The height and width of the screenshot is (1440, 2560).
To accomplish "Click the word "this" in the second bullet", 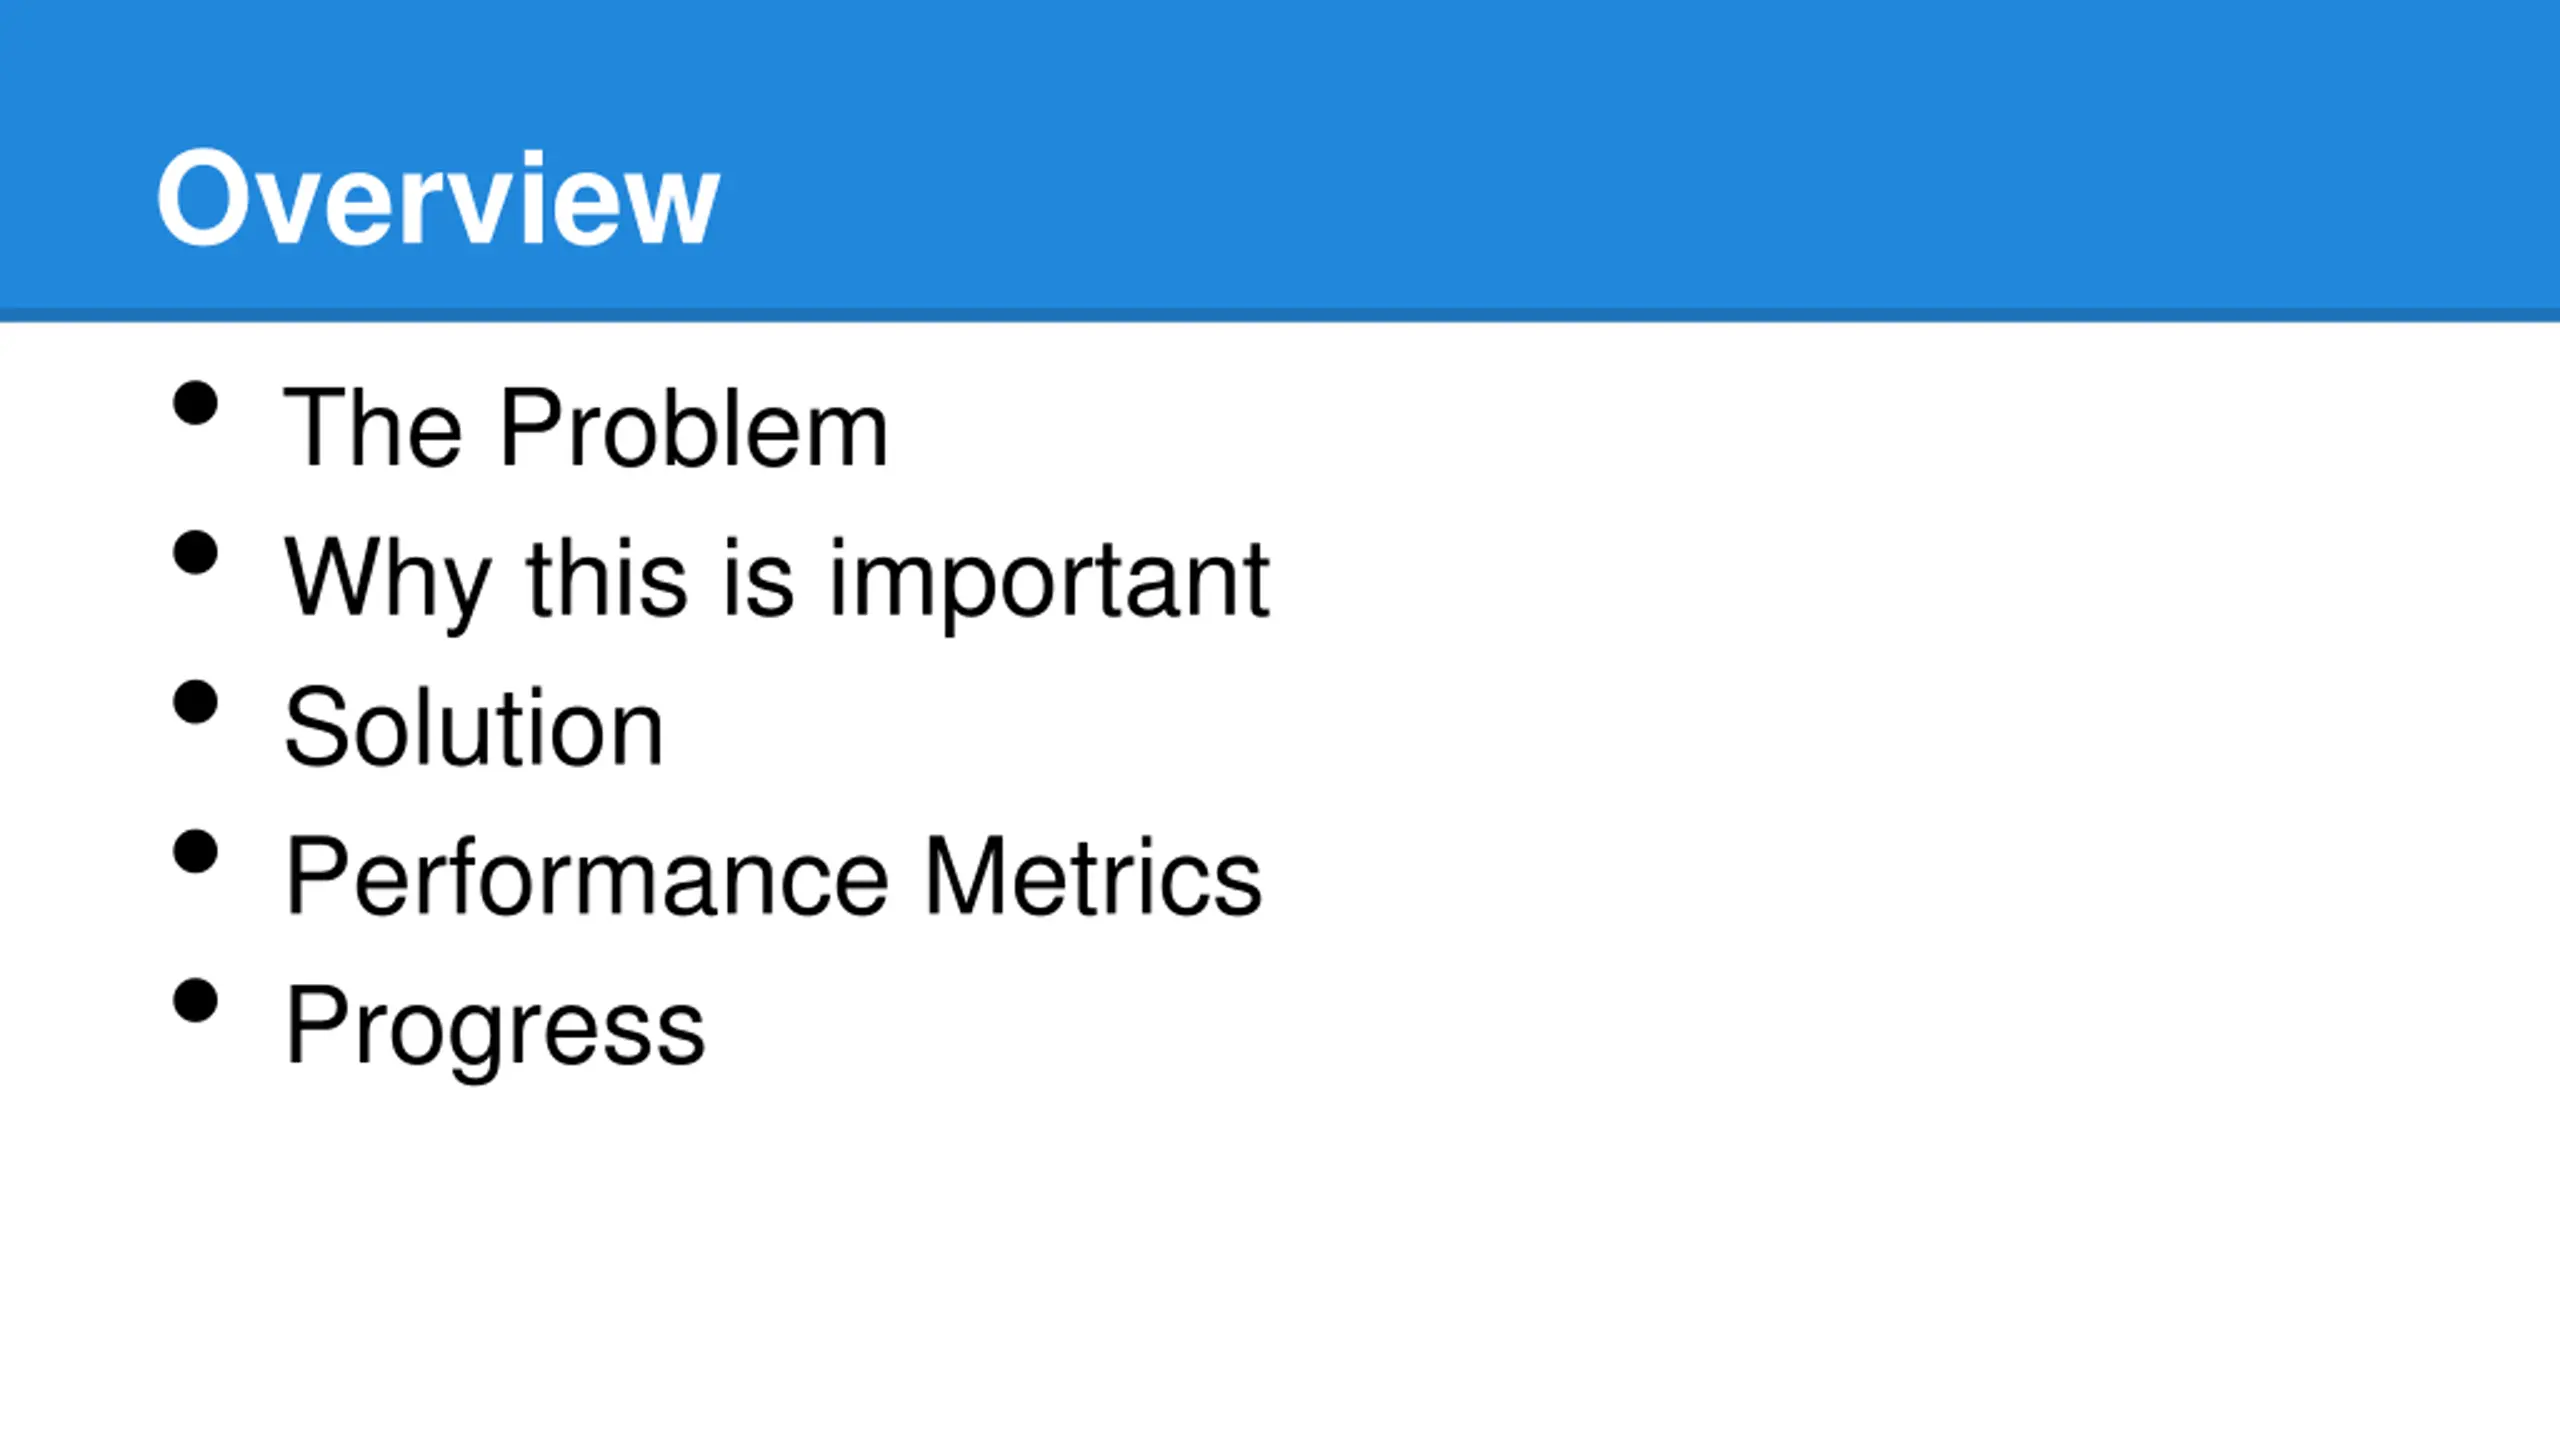I will (x=607, y=577).
